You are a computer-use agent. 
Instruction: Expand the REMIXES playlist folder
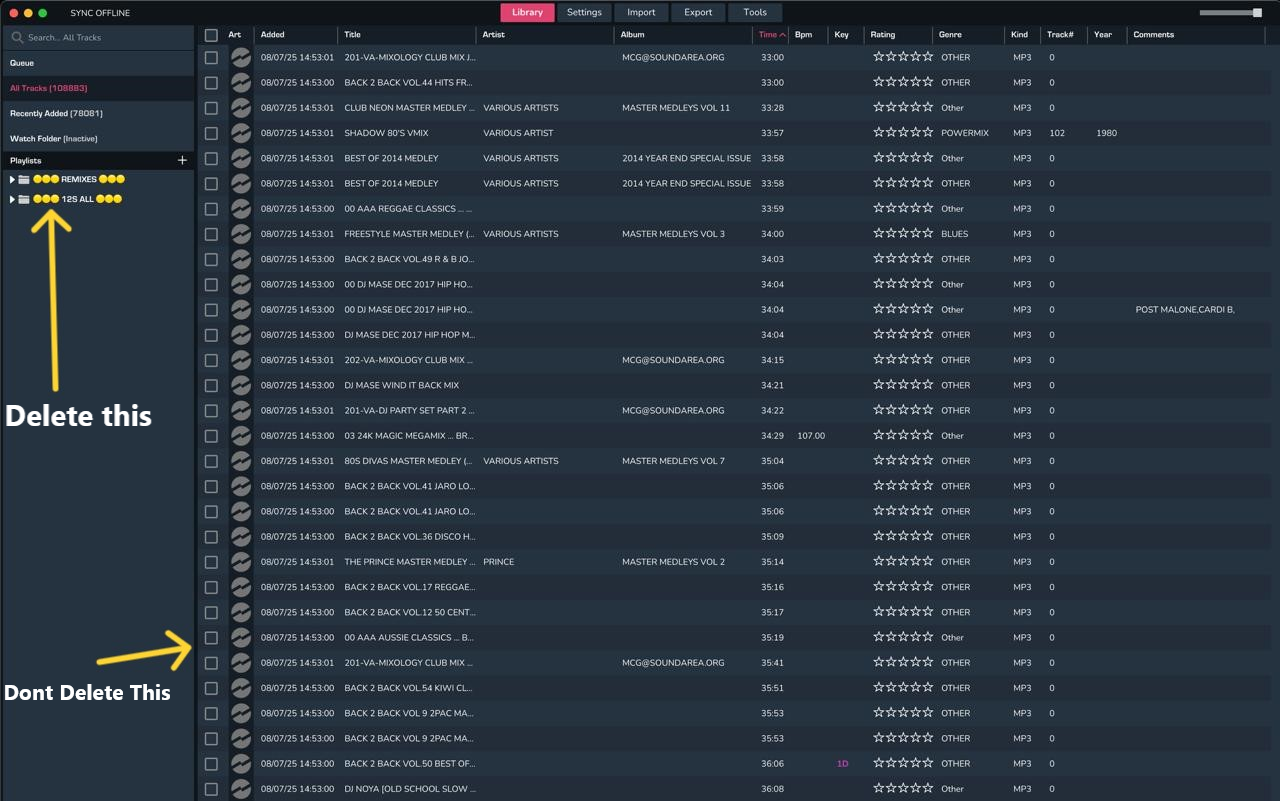point(12,180)
